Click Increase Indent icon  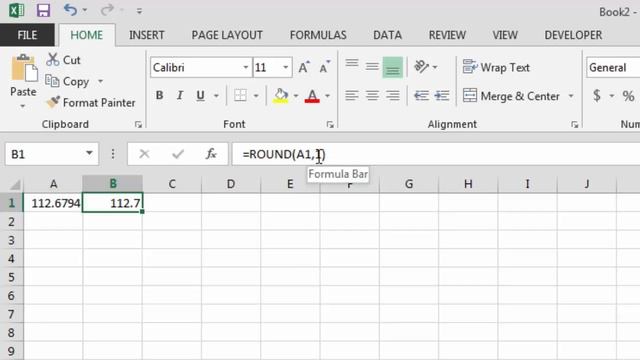point(442,96)
